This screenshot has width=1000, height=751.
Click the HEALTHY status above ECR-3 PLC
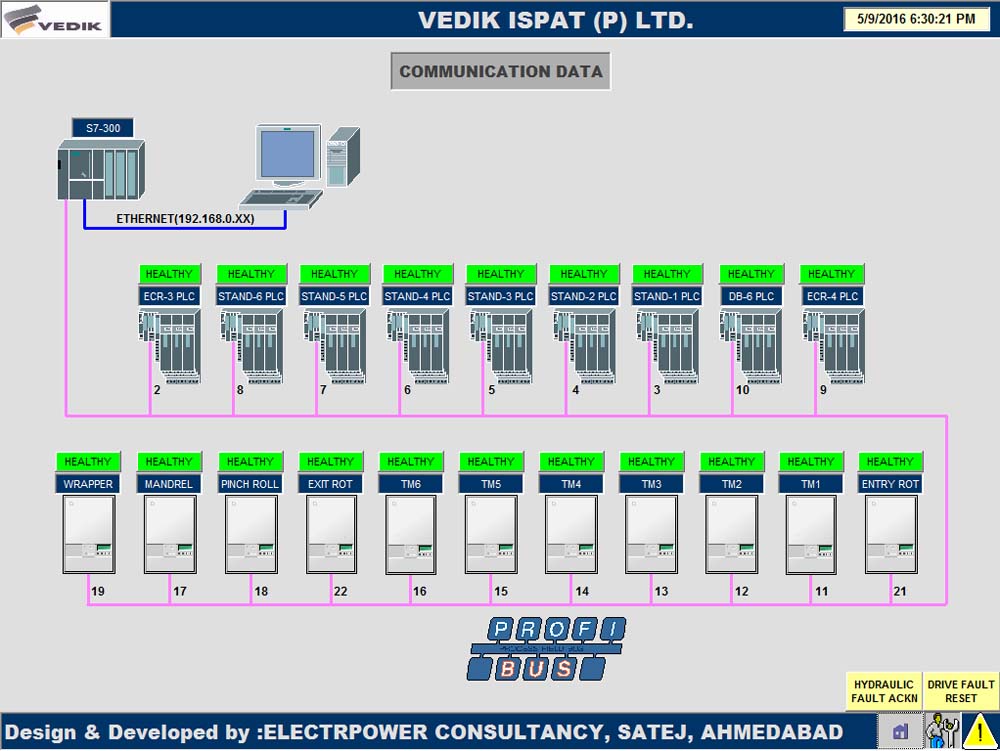click(170, 274)
